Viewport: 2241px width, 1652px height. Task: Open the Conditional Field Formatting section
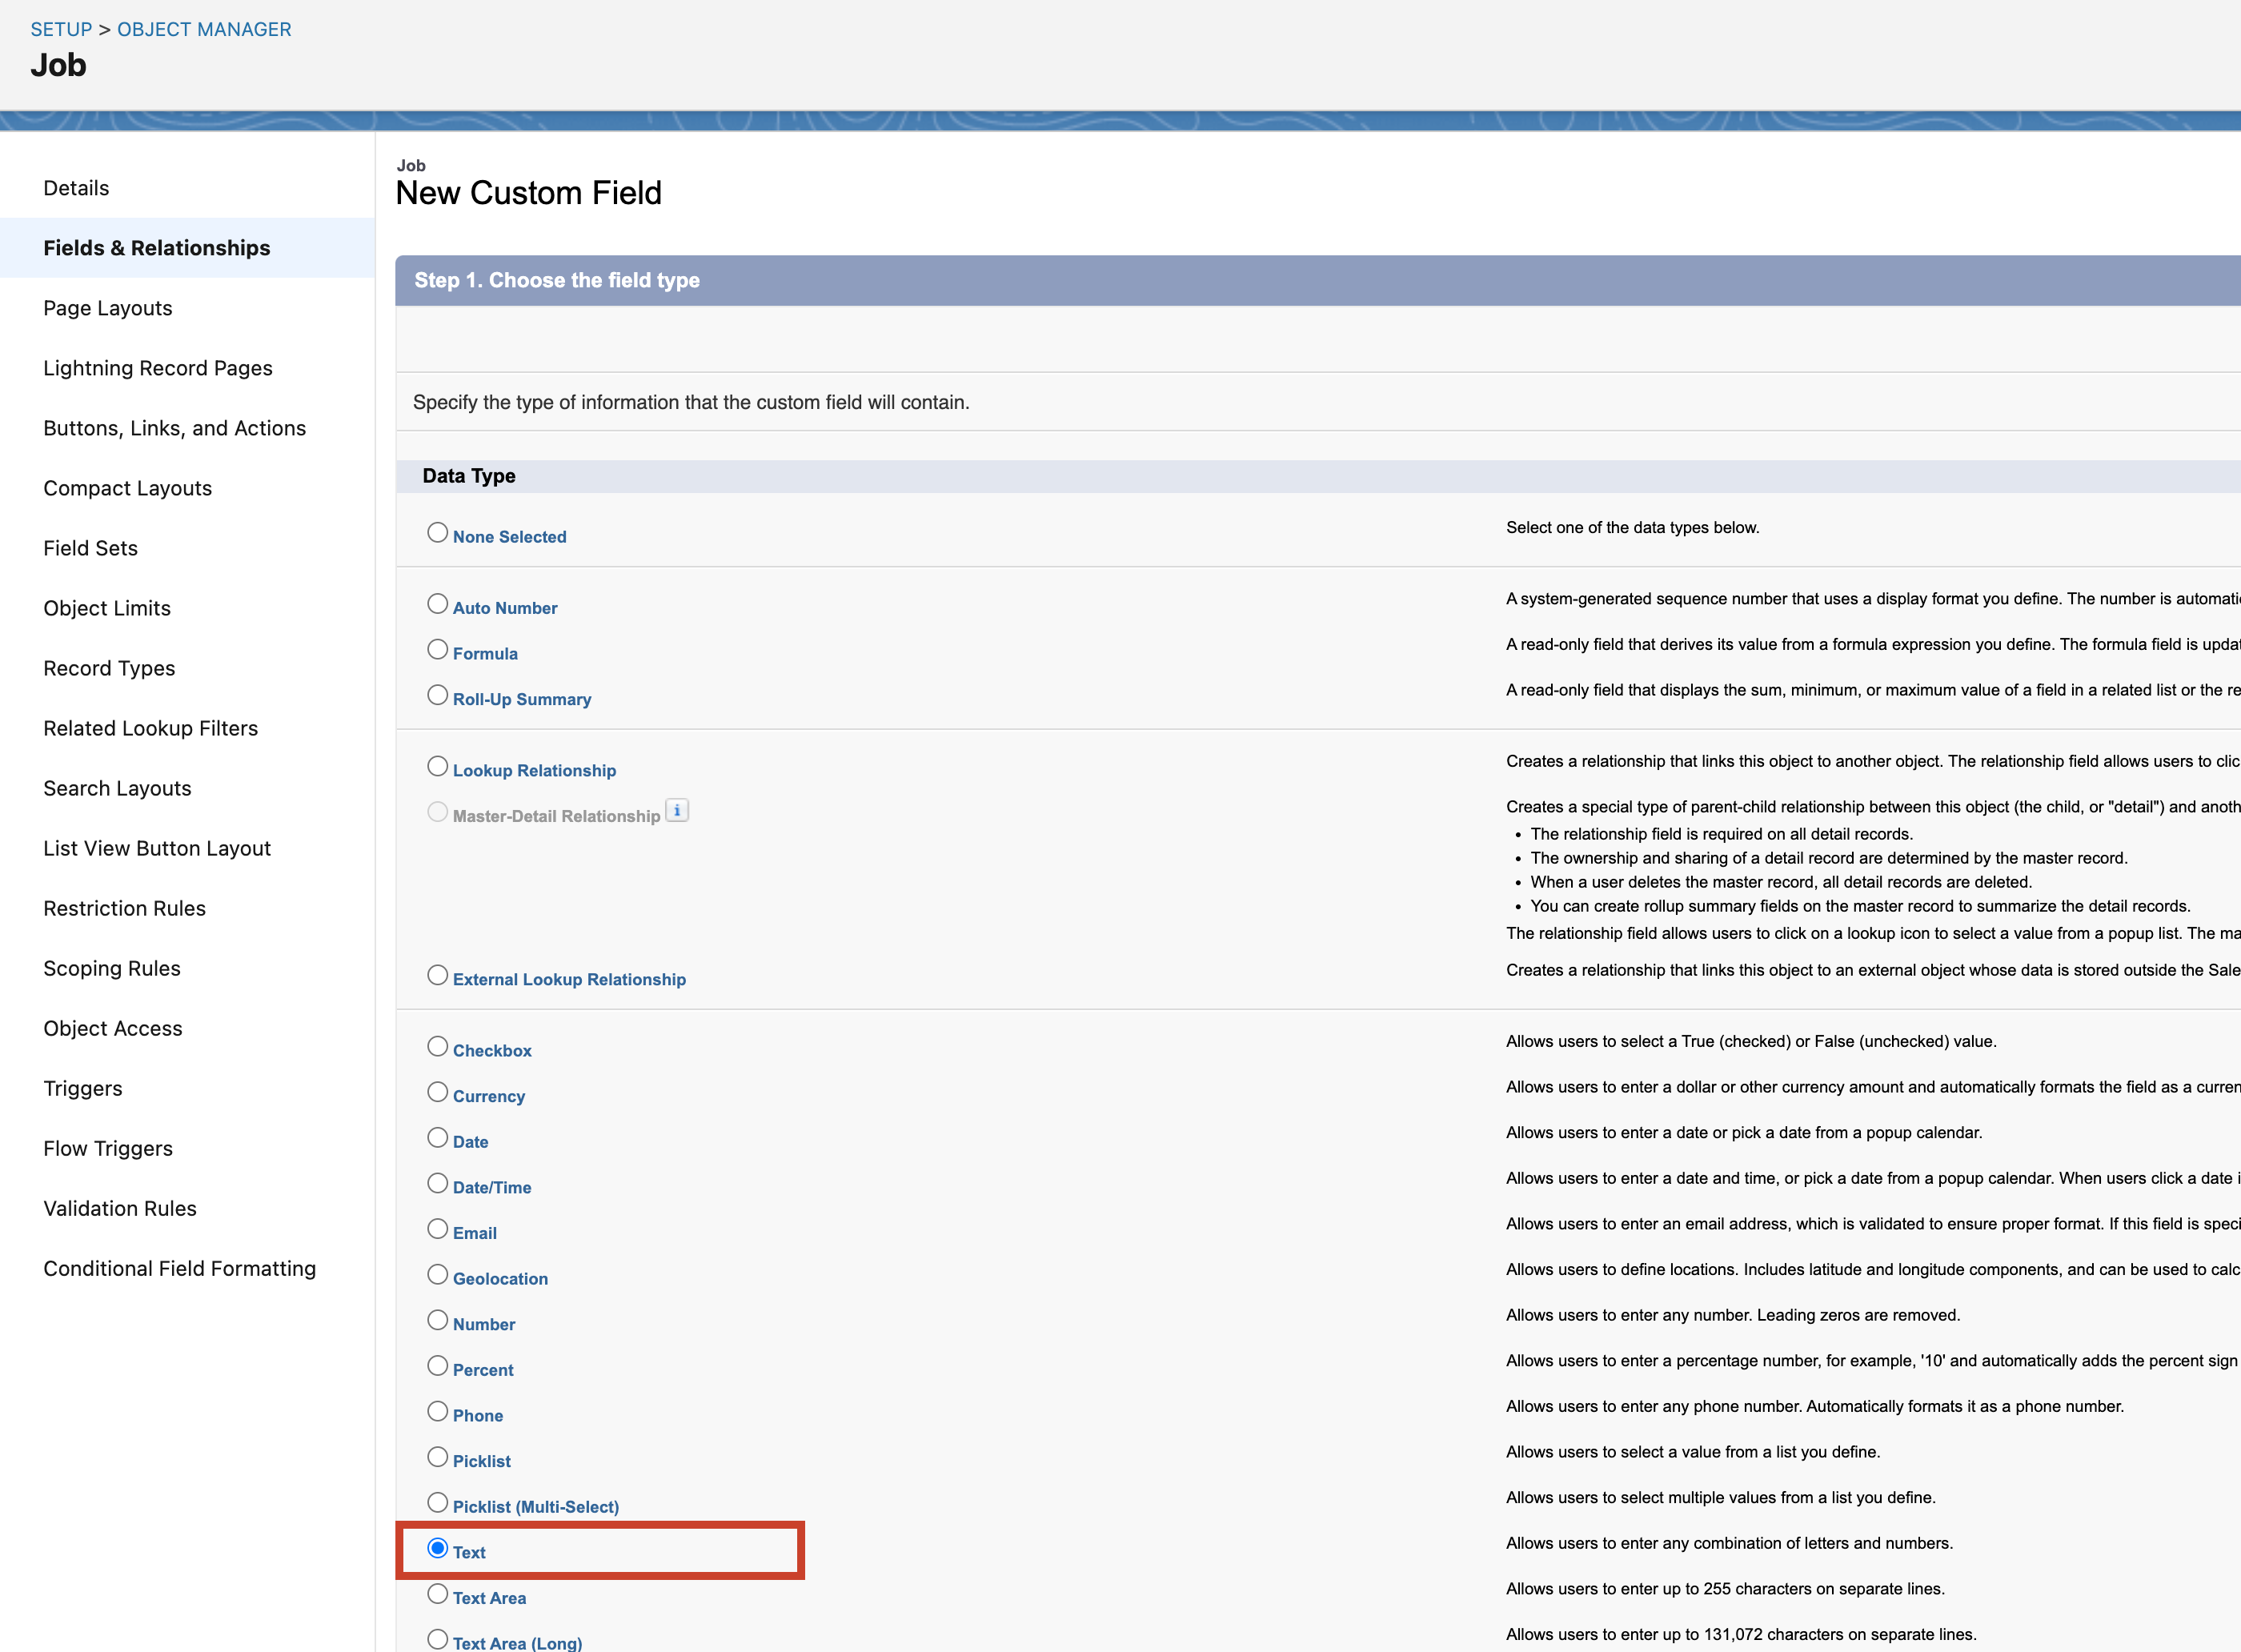click(180, 1268)
